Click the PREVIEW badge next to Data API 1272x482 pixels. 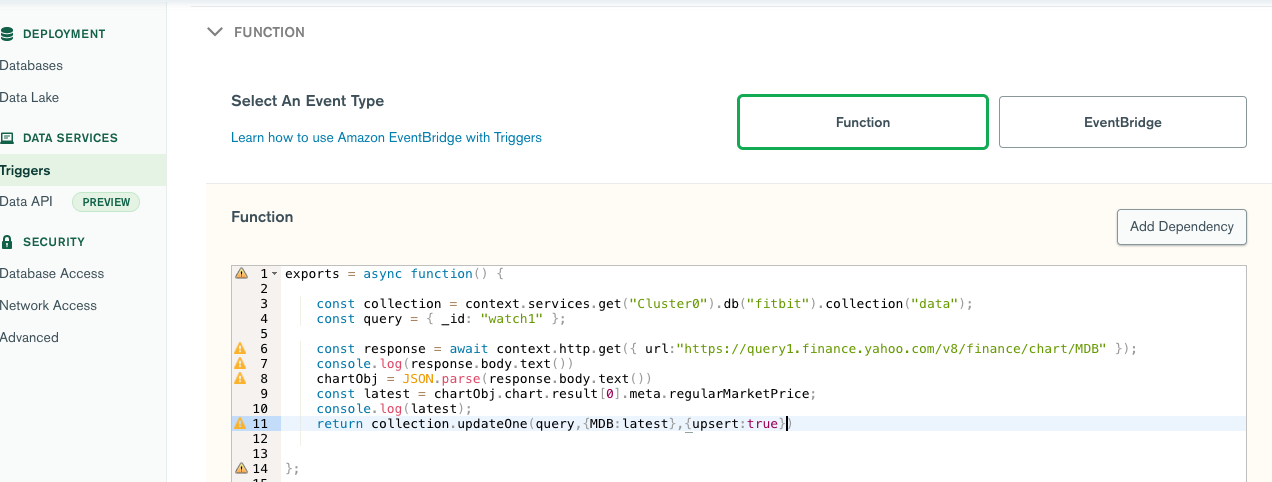point(106,202)
